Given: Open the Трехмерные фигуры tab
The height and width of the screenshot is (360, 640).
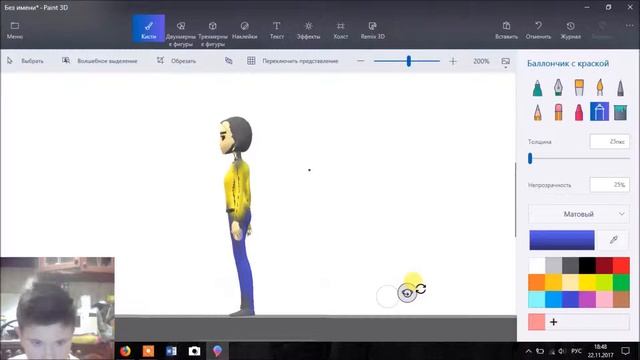Looking at the screenshot, I should point(213,33).
